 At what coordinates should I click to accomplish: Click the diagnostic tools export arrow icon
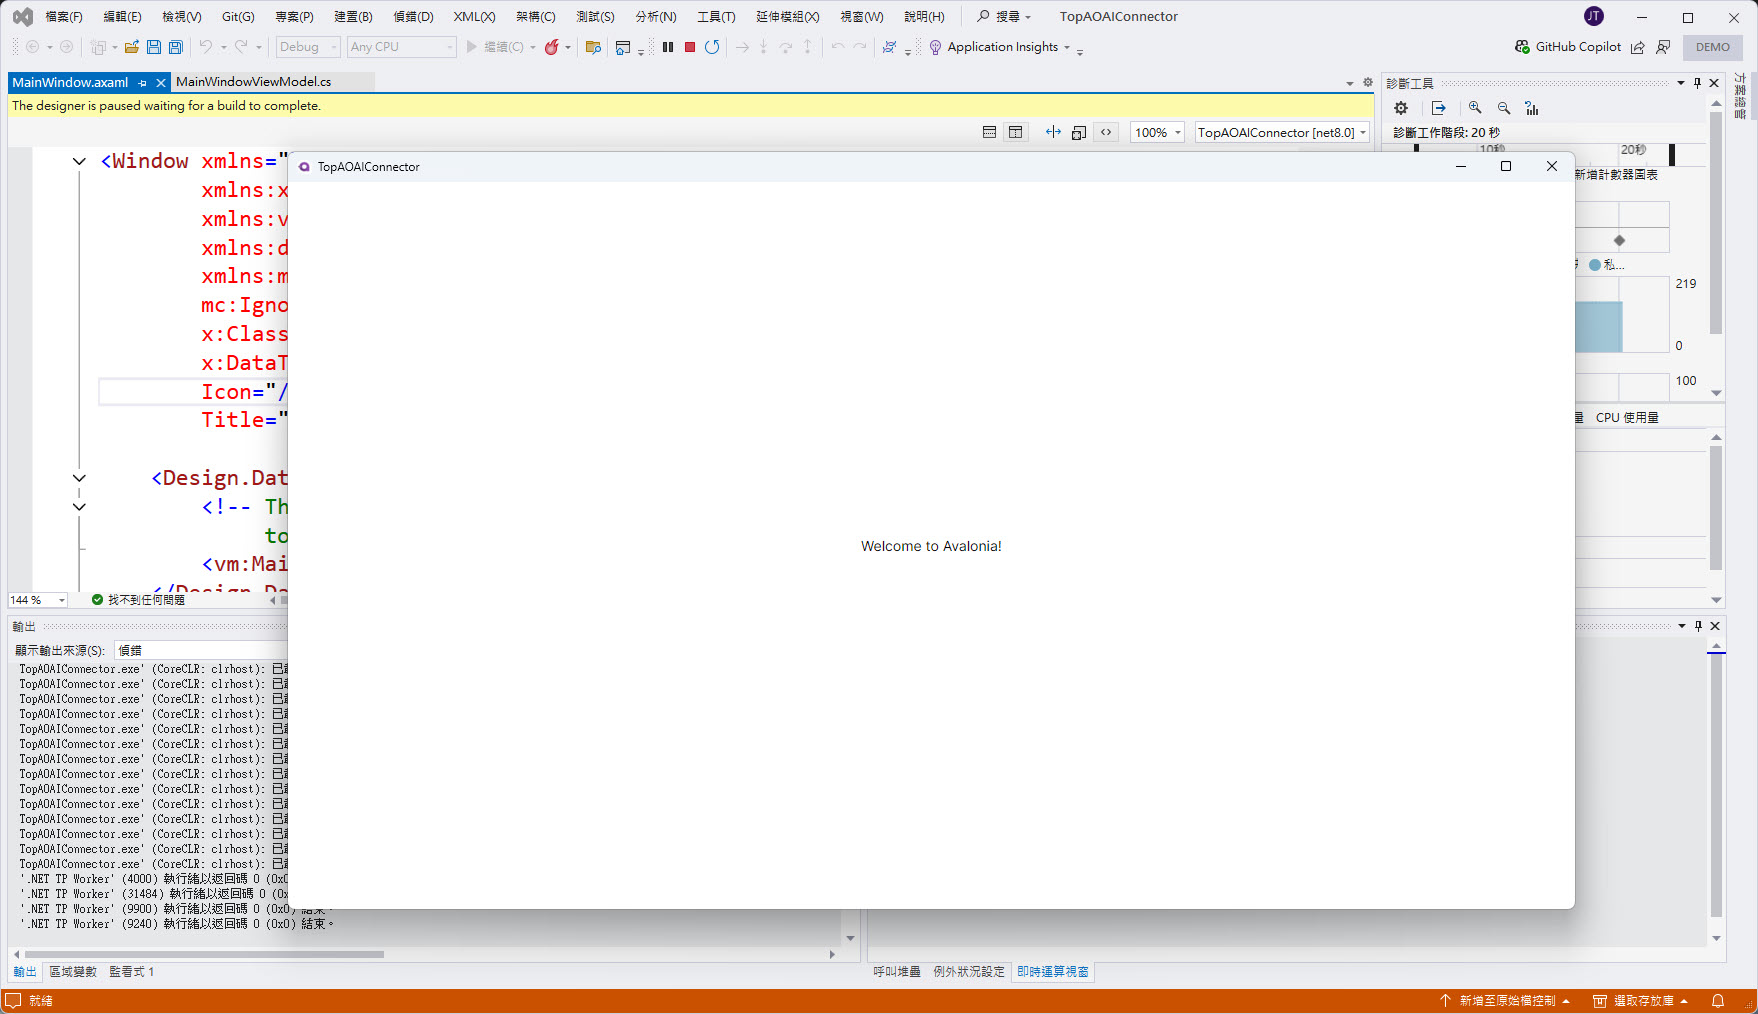[x=1439, y=108]
